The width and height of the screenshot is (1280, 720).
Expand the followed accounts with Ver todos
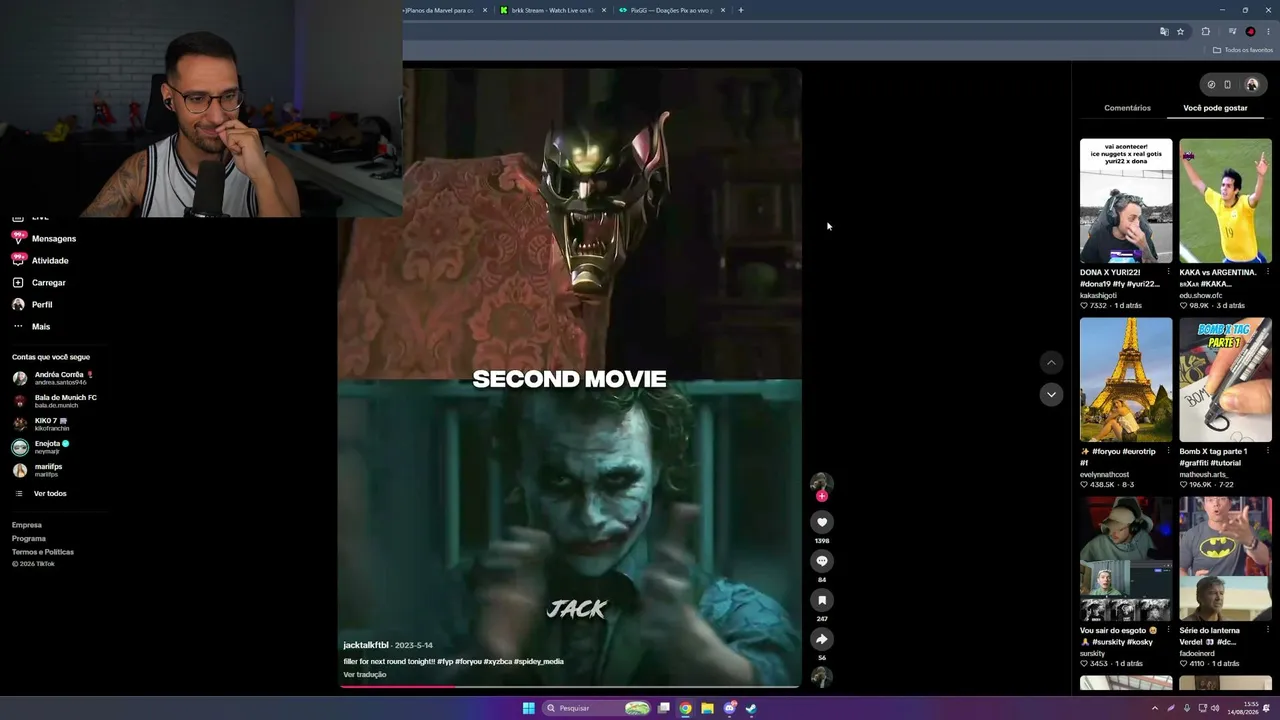(x=40, y=494)
